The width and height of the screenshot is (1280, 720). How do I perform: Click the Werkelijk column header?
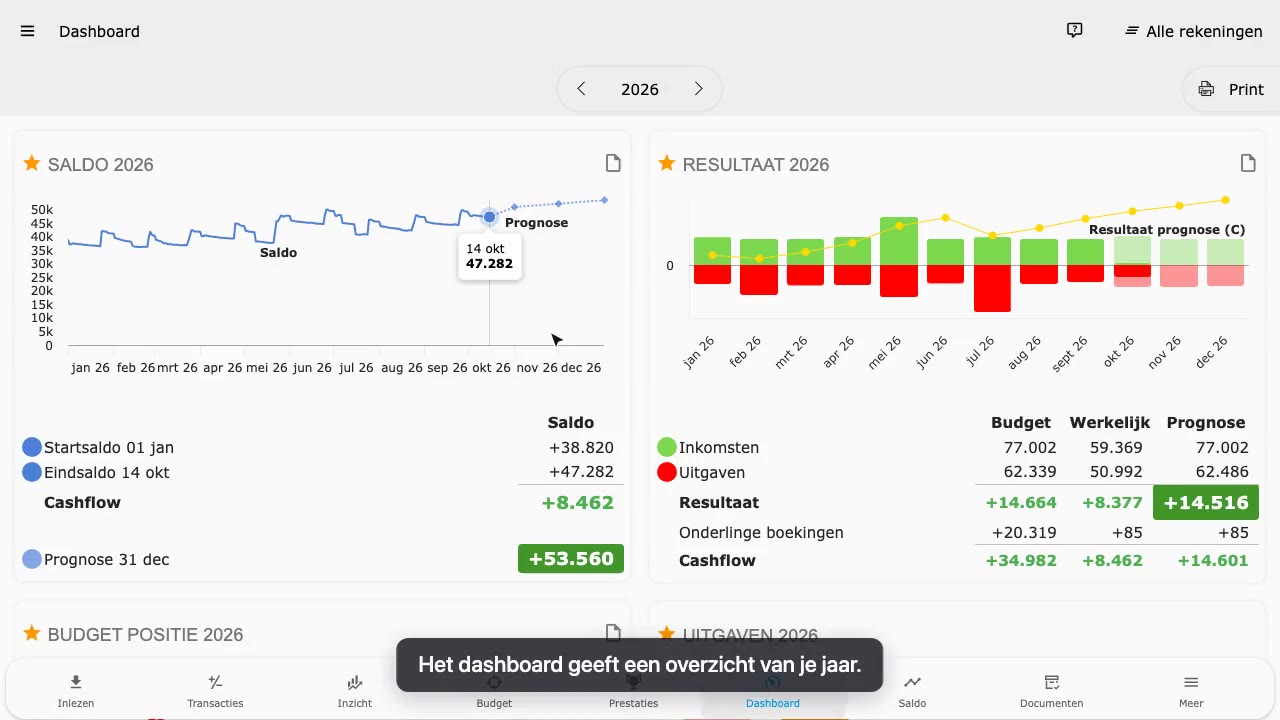(x=1110, y=422)
